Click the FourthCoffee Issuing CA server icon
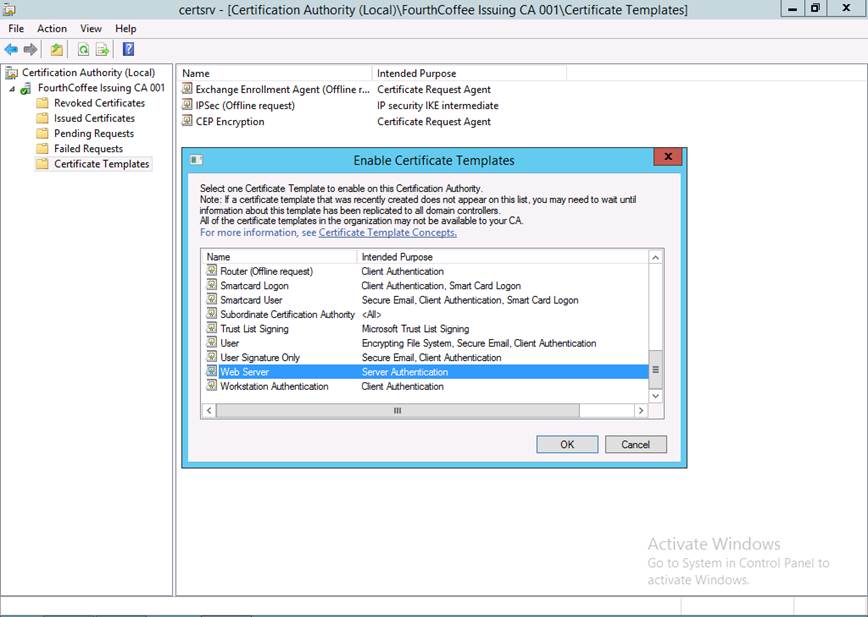 click(27, 88)
